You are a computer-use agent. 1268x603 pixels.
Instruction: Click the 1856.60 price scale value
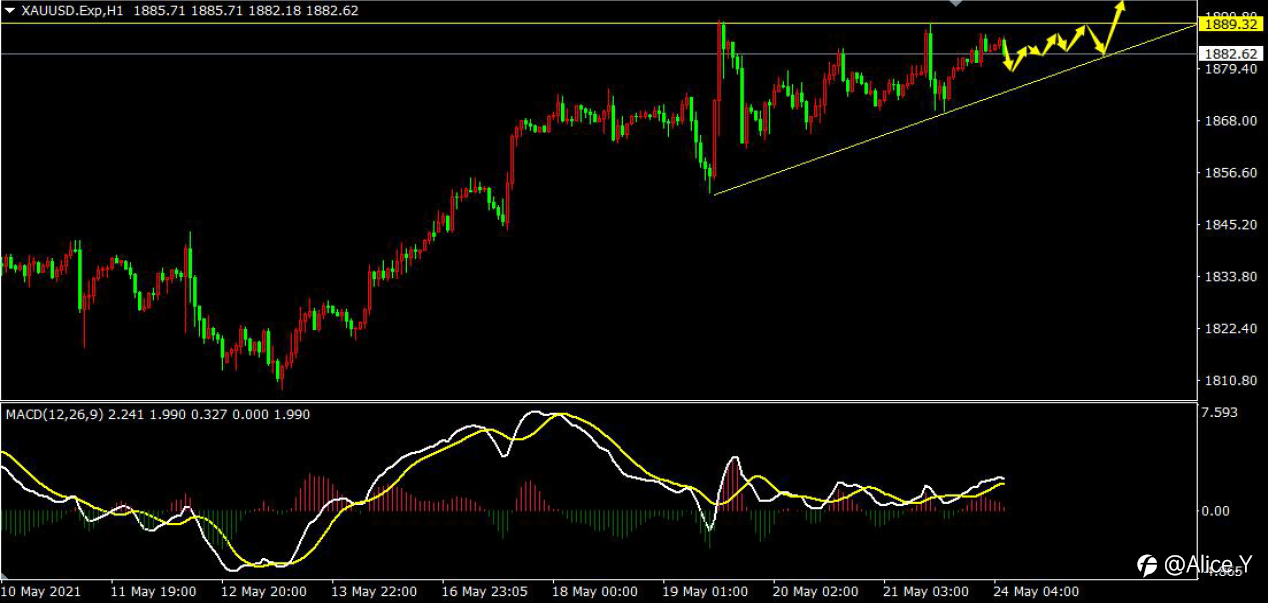1231,173
